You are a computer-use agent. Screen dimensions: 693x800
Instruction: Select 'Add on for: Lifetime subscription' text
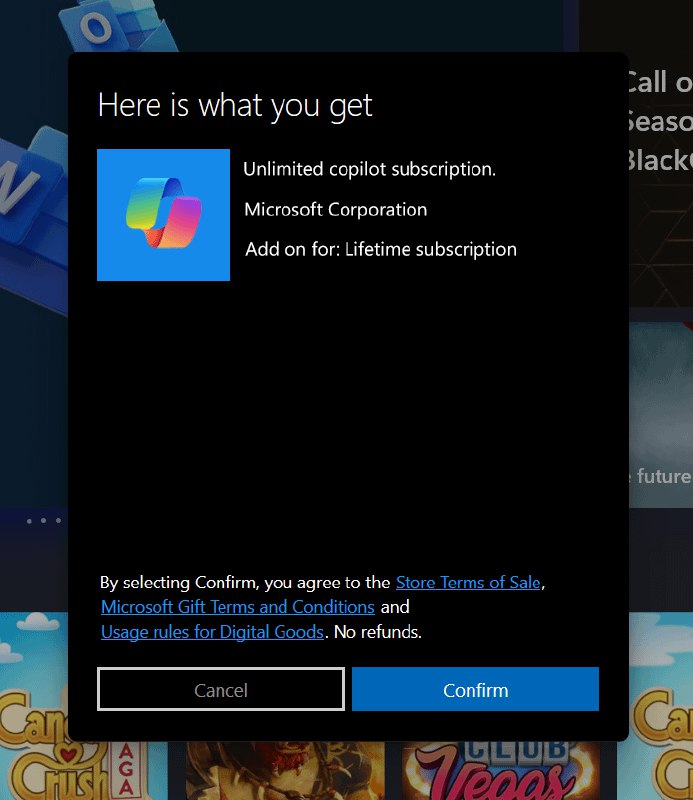[381, 249]
